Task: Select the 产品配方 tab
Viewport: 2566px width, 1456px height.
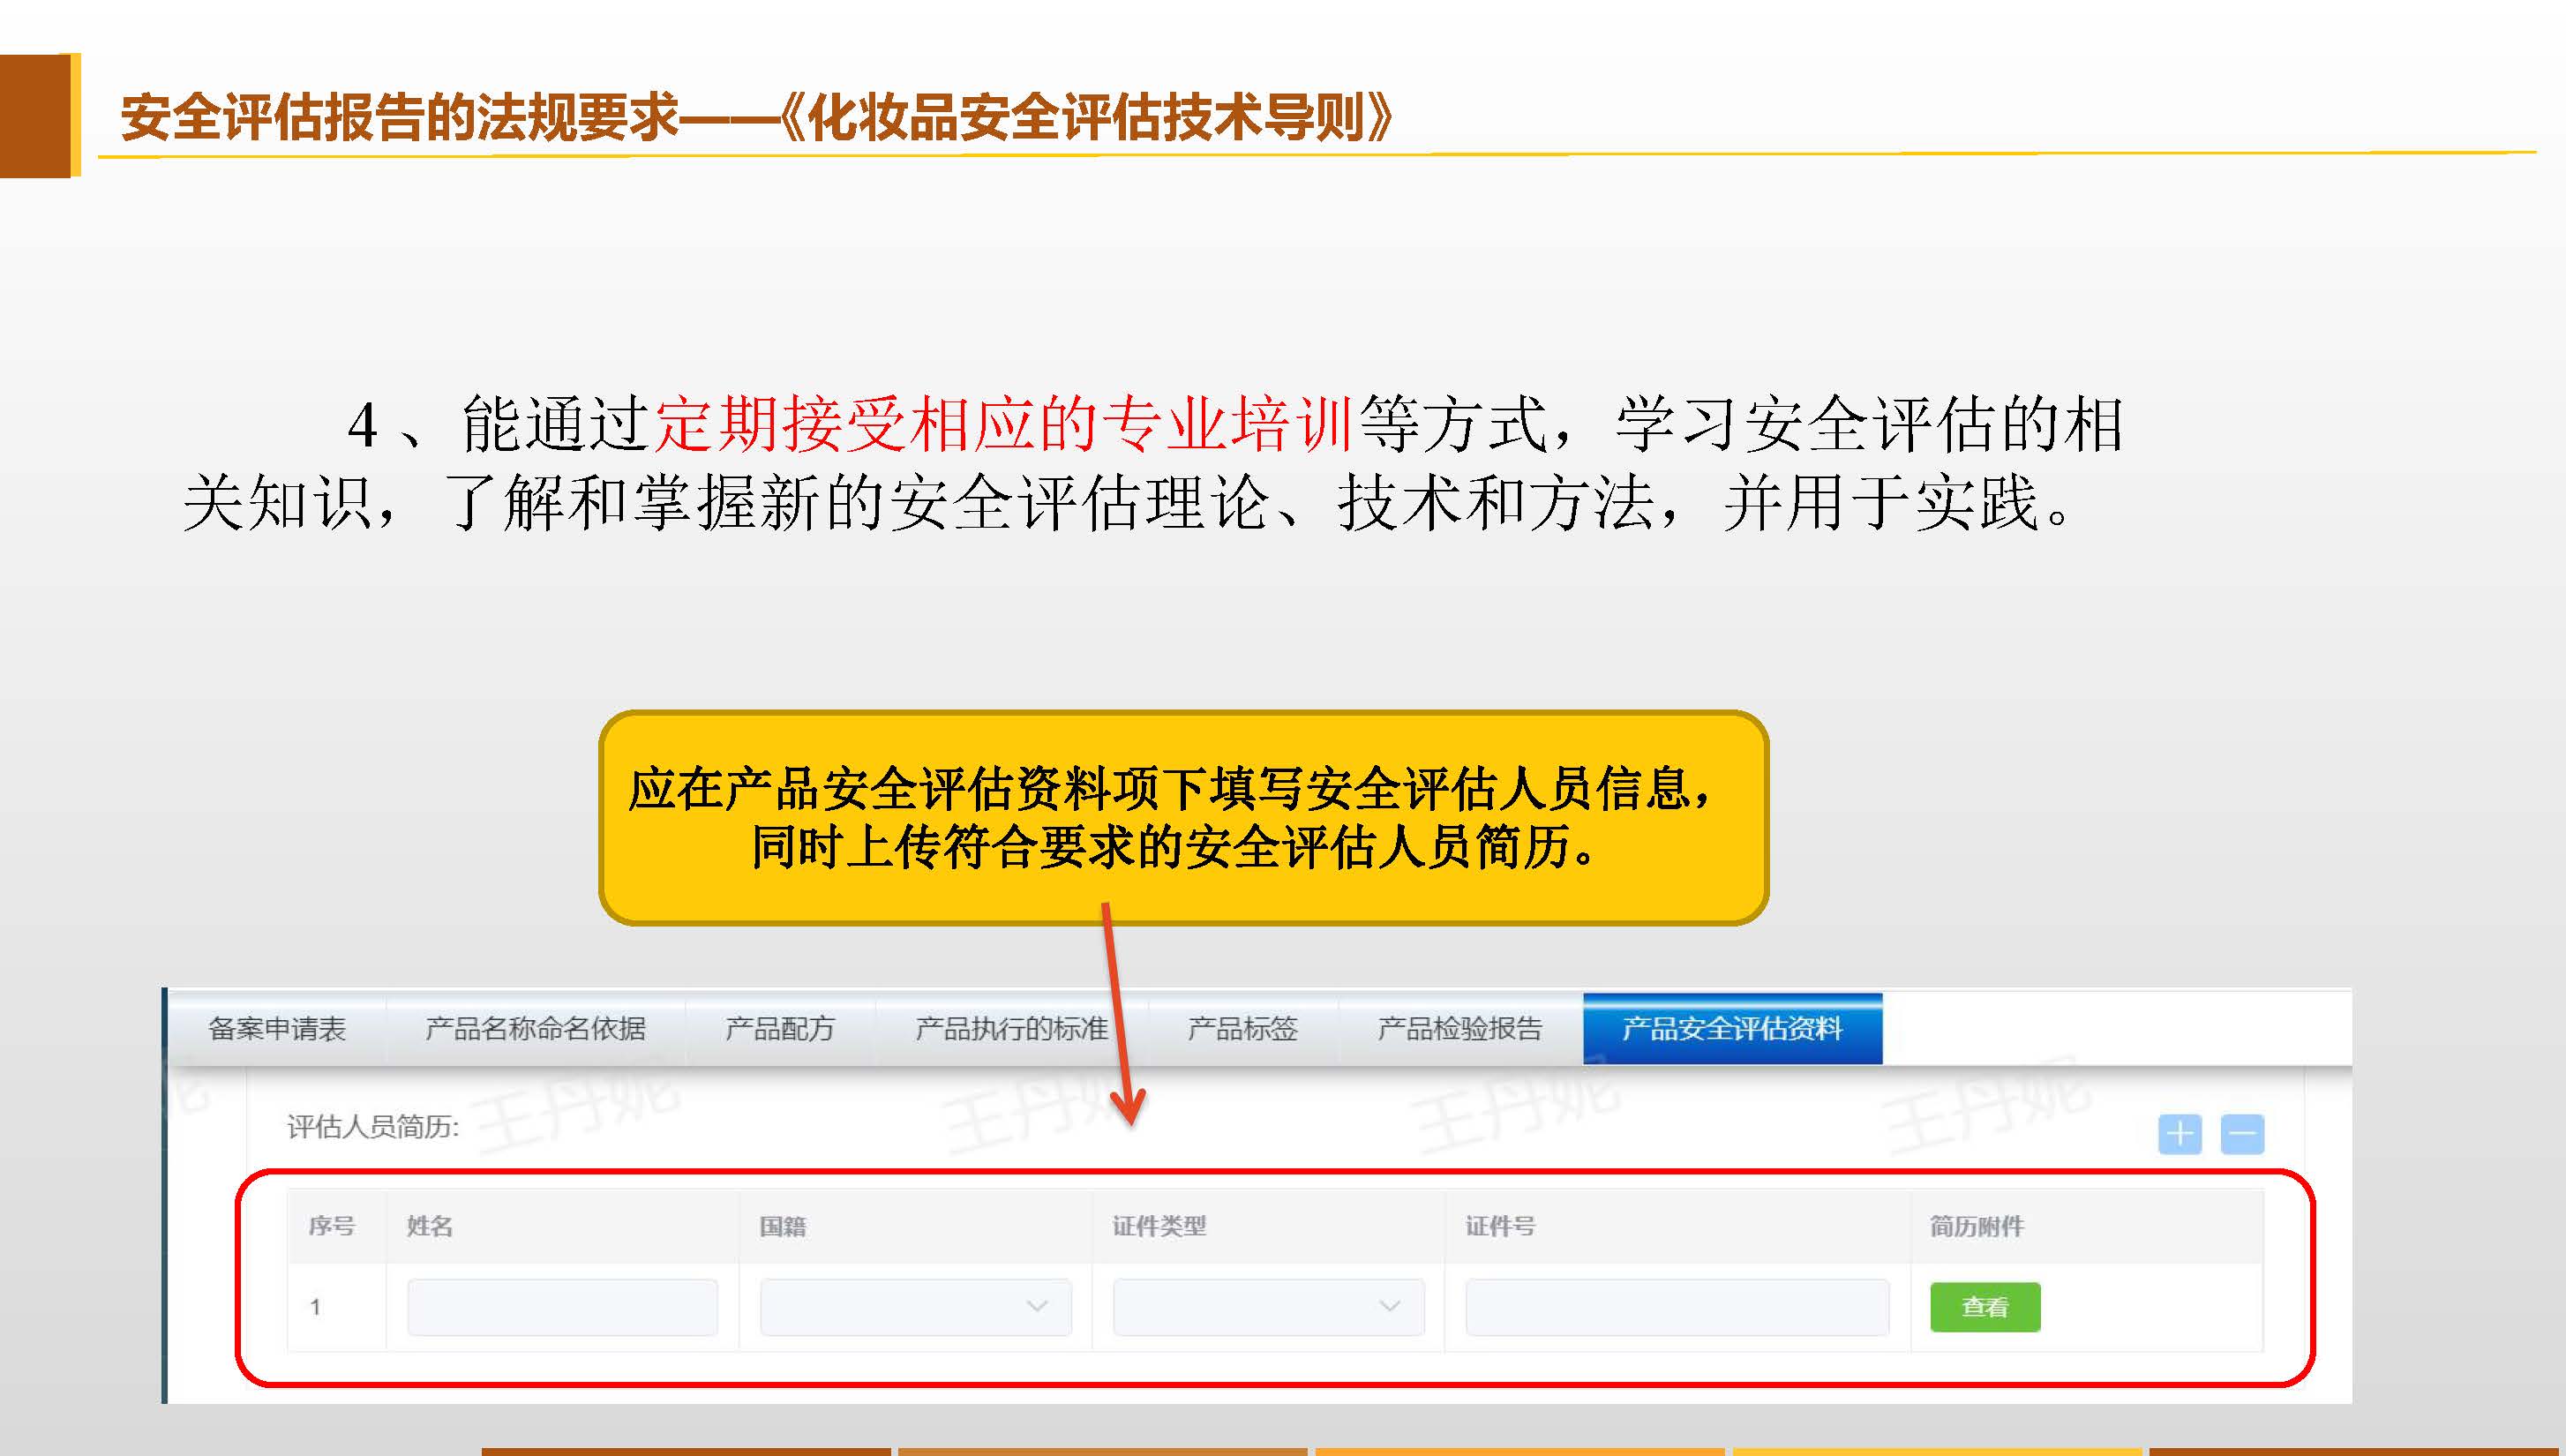Action: (x=779, y=1029)
